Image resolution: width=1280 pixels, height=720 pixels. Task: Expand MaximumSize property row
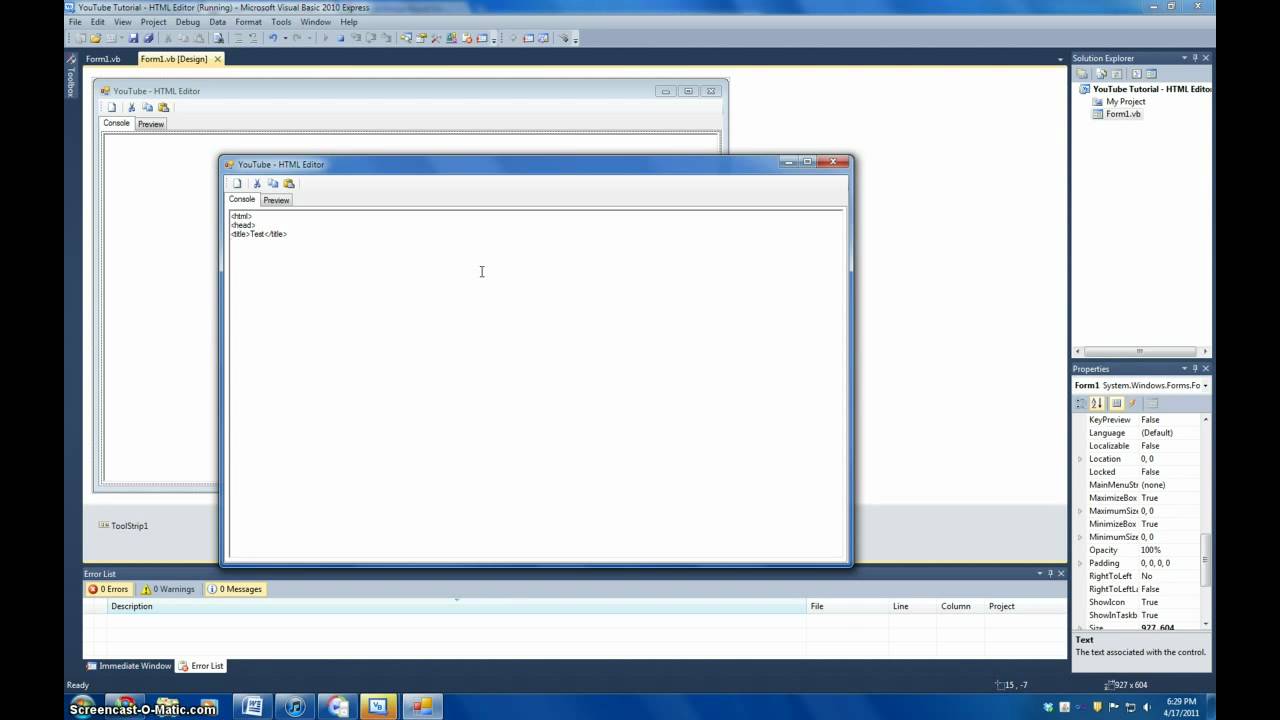(x=1080, y=511)
